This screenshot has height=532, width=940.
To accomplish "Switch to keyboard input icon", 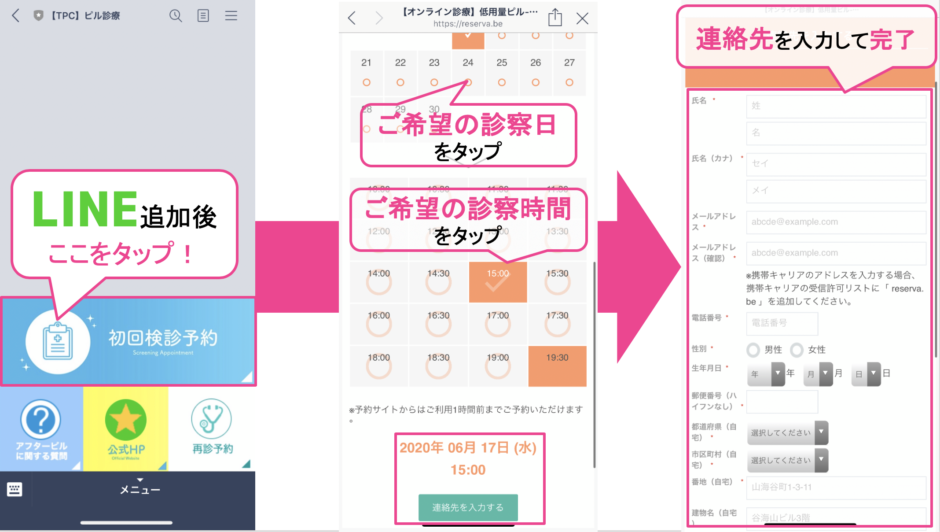I will 15,489.
